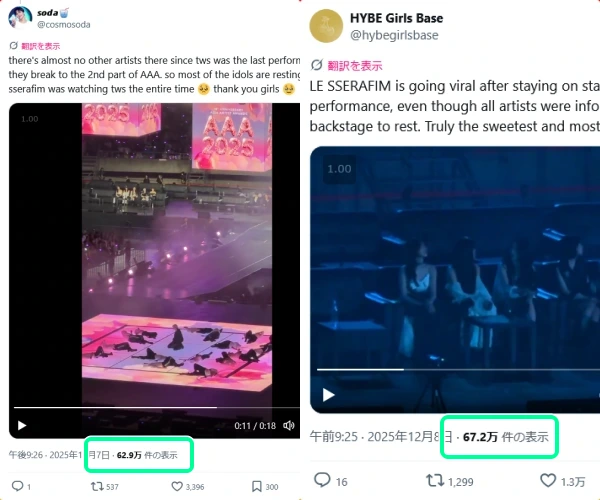Viewport: 600px width, 500px height.
Task: Play the right HYBE Girls Base video
Action: [329, 393]
